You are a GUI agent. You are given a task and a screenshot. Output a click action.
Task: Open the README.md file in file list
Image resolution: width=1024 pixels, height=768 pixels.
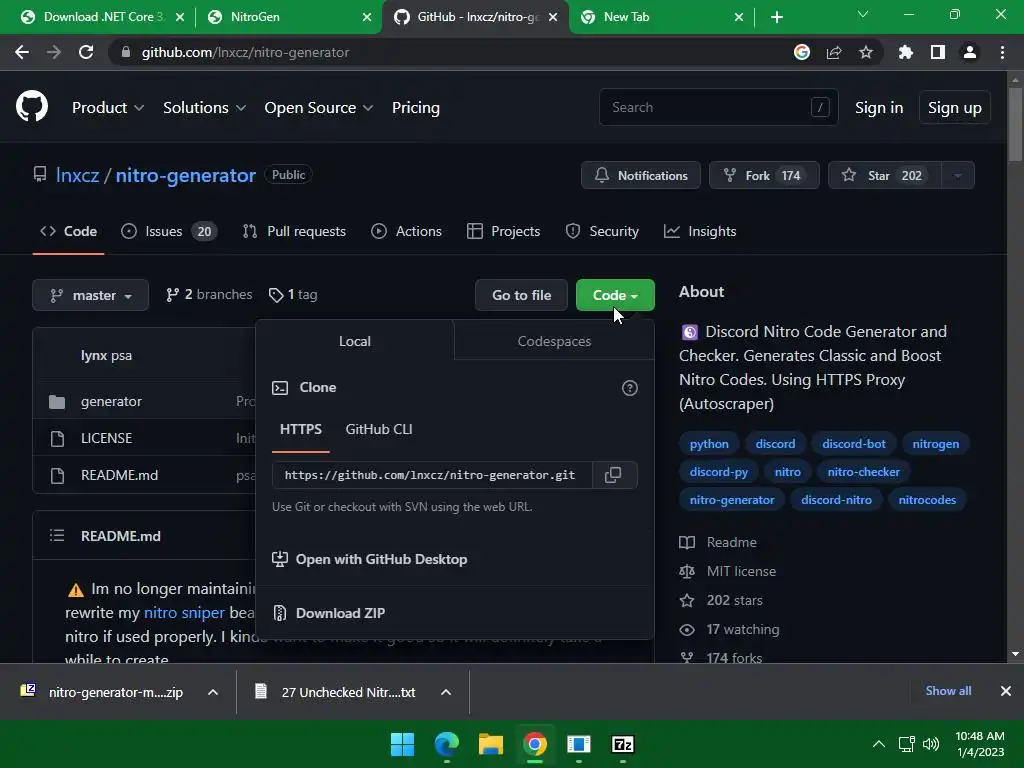click(x=120, y=475)
